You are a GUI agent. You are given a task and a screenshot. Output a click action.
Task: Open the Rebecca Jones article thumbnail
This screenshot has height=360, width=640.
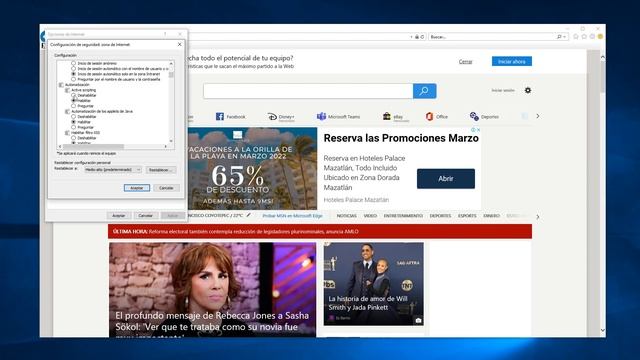coord(212,289)
